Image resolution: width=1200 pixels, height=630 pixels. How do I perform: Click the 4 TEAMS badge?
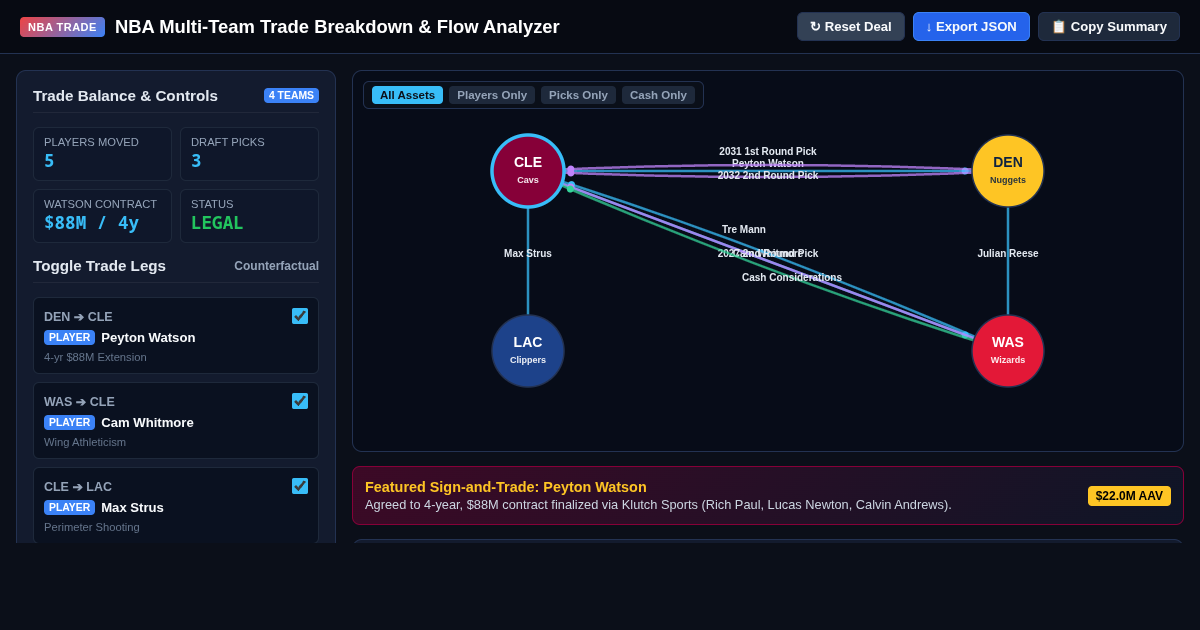click(x=291, y=96)
